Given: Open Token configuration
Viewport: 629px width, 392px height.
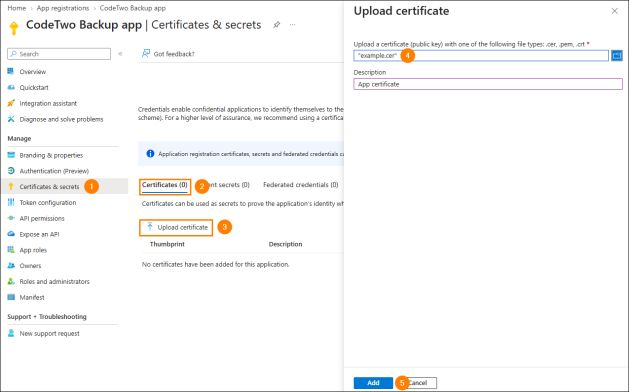Looking at the screenshot, I should (x=48, y=203).
